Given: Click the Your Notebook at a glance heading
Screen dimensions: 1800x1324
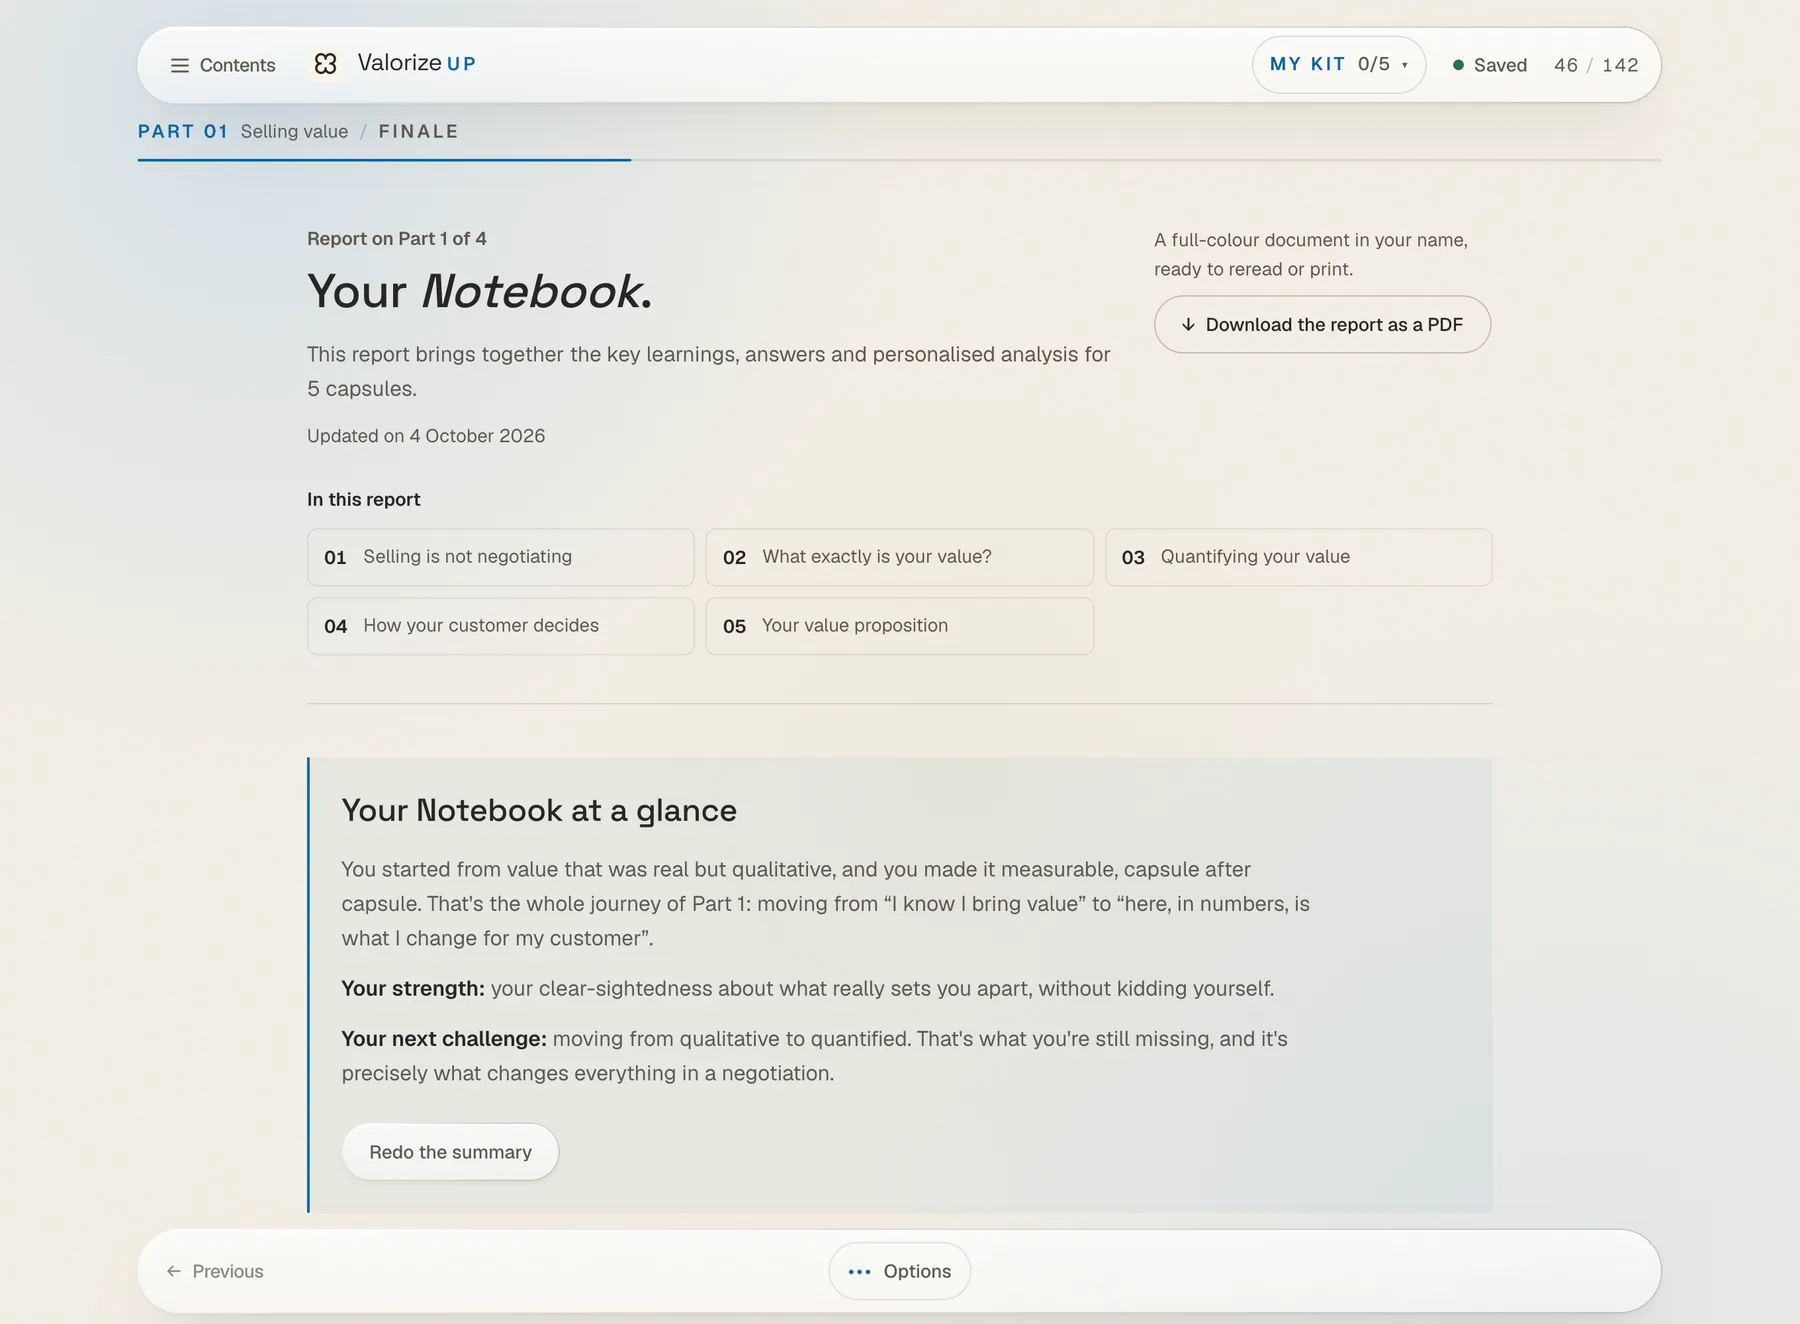Looking at the screenshot, I should [539, 810].
